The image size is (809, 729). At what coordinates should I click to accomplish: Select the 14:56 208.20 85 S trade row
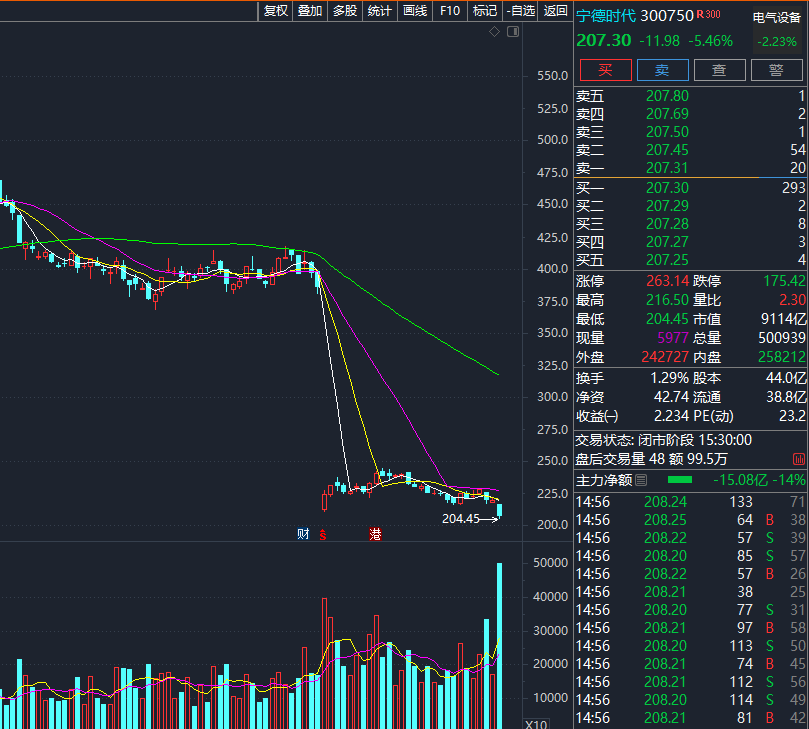point(690,556)
